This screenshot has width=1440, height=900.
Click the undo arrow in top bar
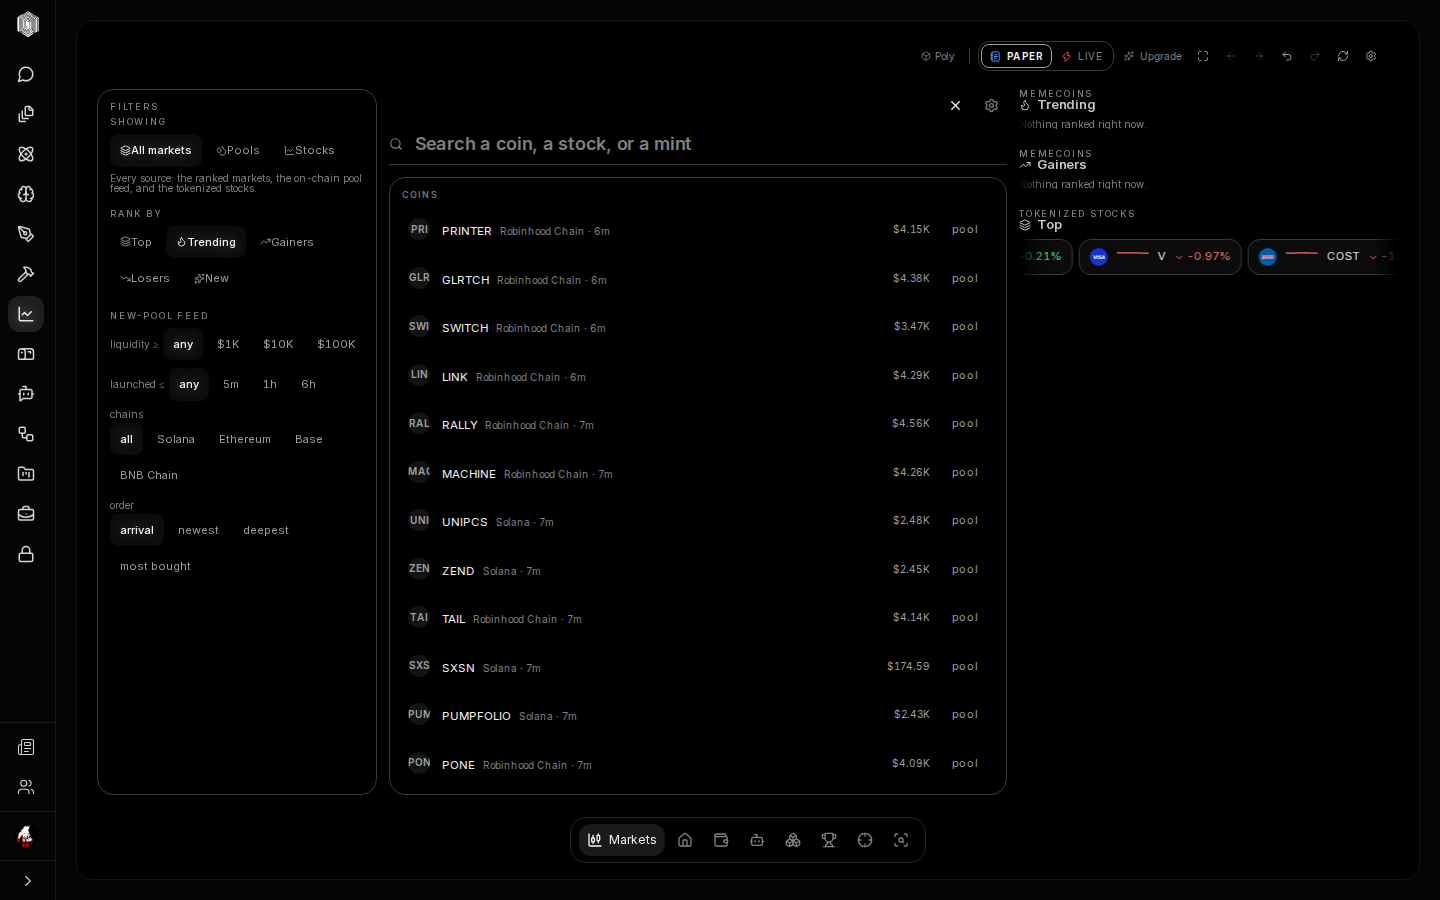1287,56
